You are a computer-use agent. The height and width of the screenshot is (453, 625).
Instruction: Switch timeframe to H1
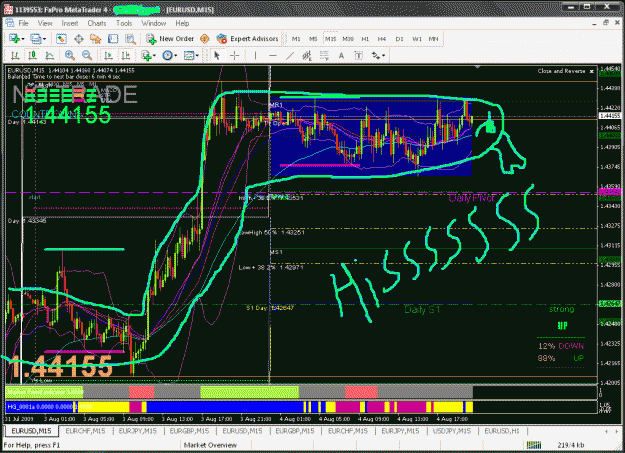click(x=365, y=39)
